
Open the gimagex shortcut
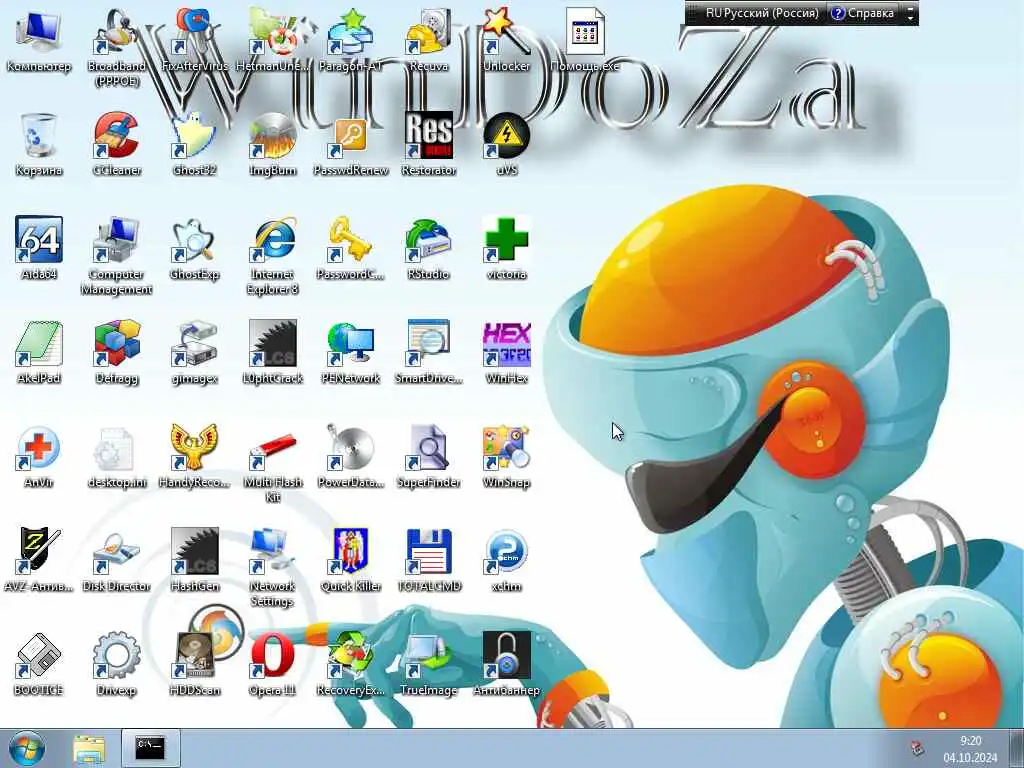195,353
